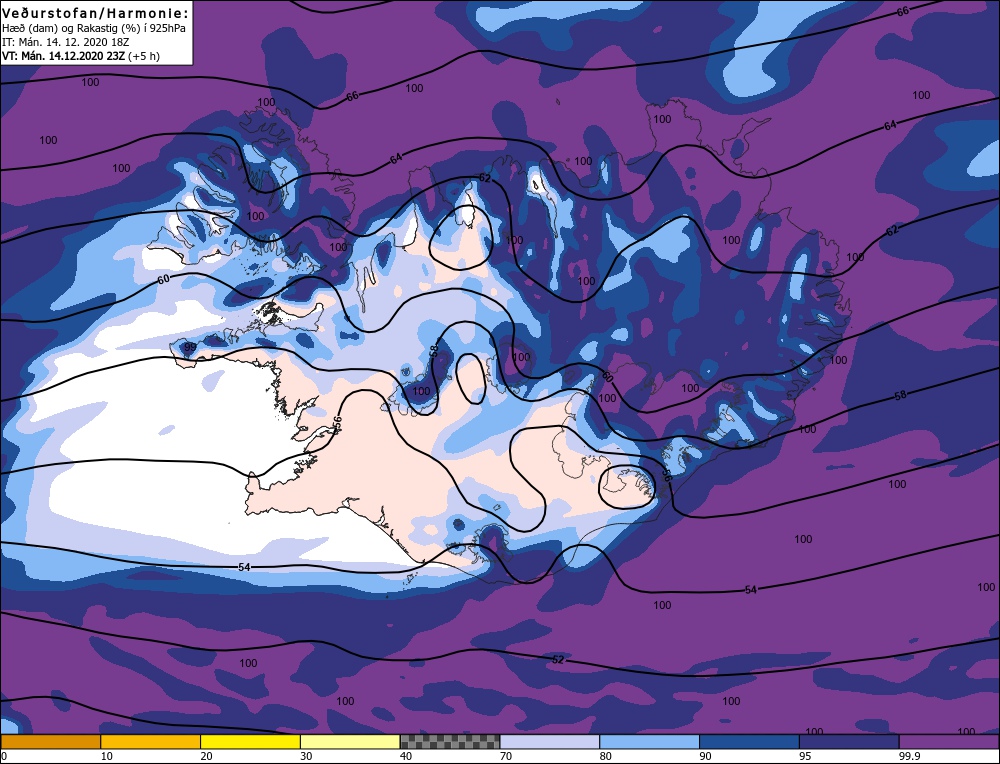
Task: Click the '95' legend scale label
Action: [805, 756]
